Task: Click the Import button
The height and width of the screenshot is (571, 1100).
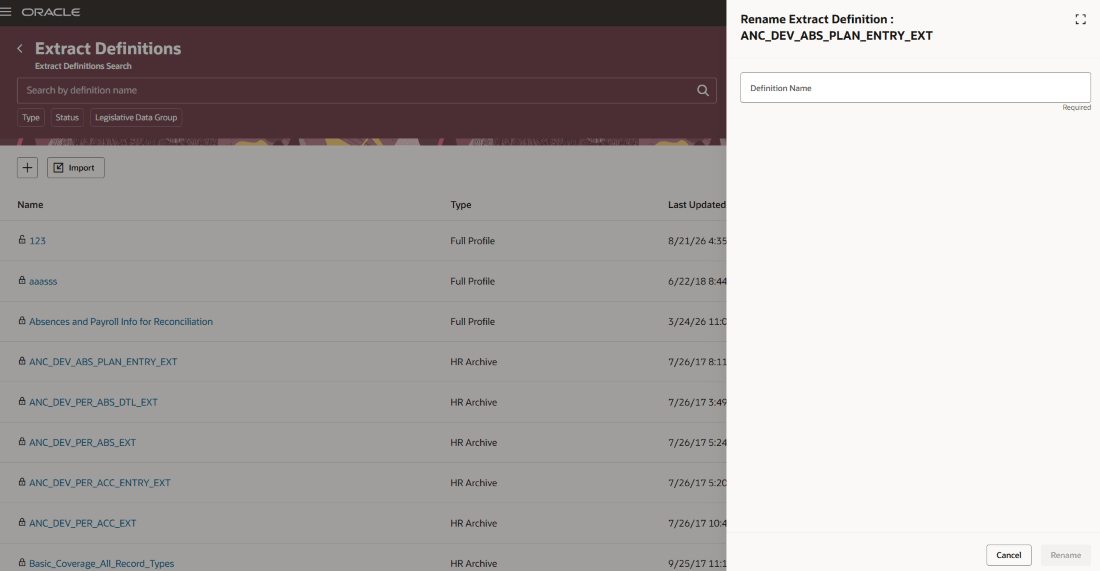Action: (76, 168)
